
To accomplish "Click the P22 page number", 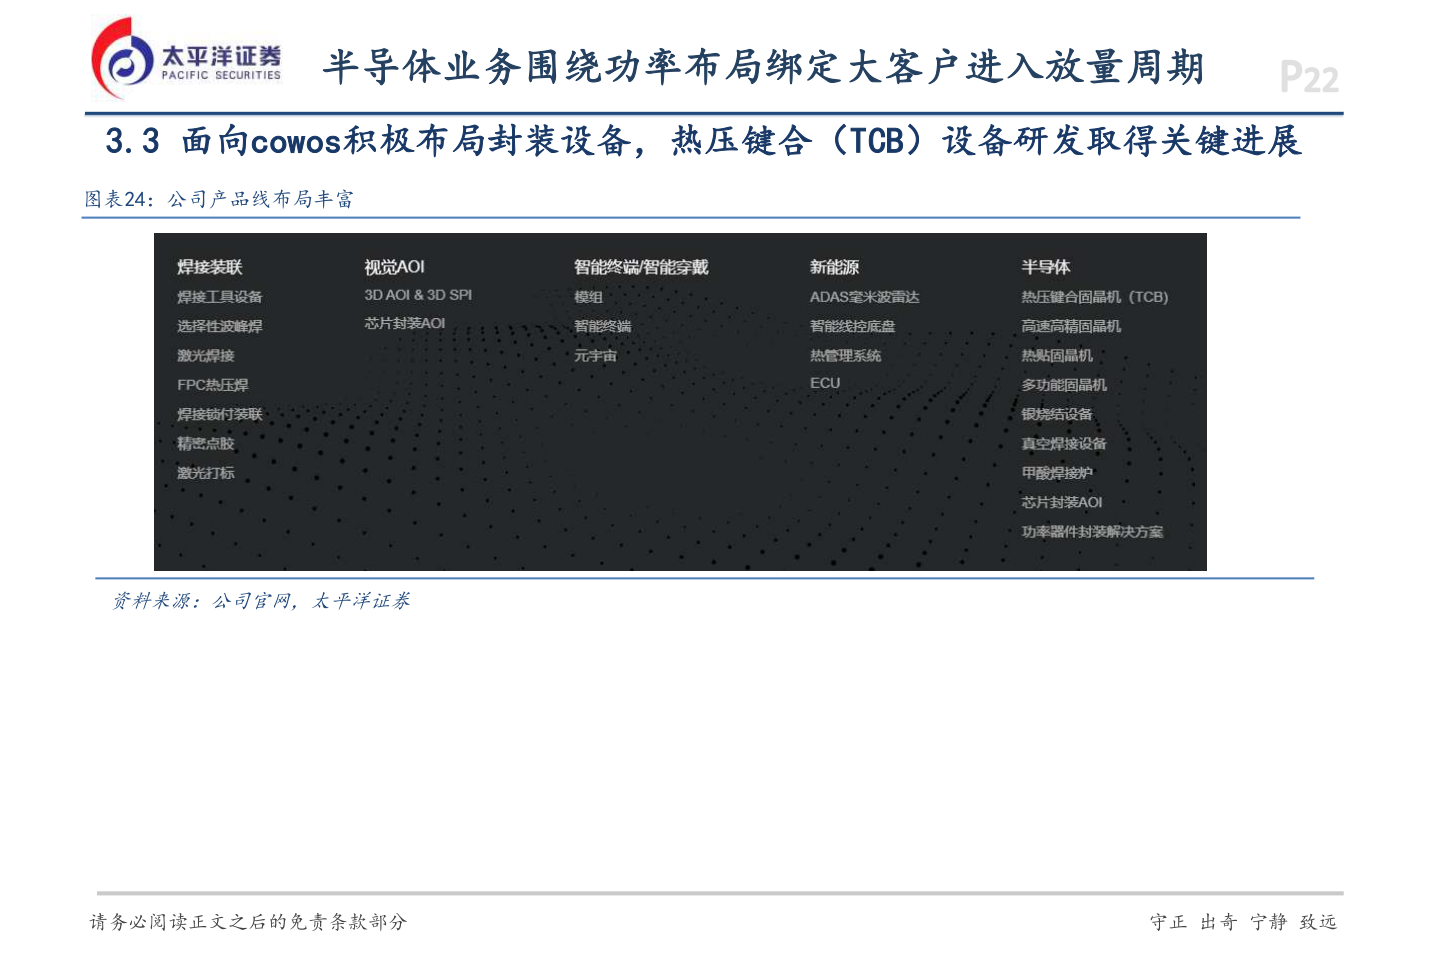I will 1311,76.
